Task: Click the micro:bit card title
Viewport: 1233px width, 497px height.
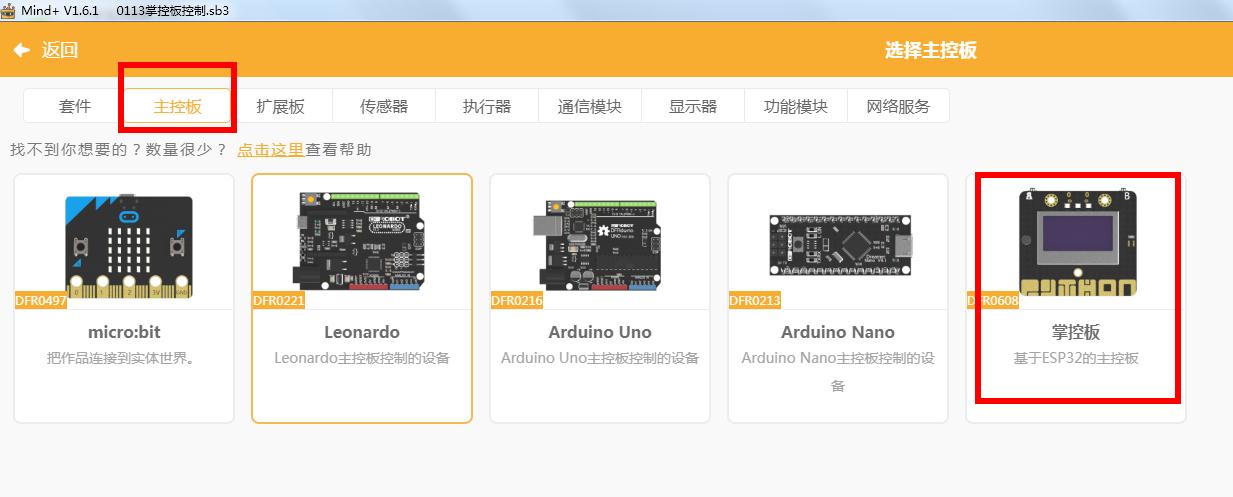Action: coord(124,332)
